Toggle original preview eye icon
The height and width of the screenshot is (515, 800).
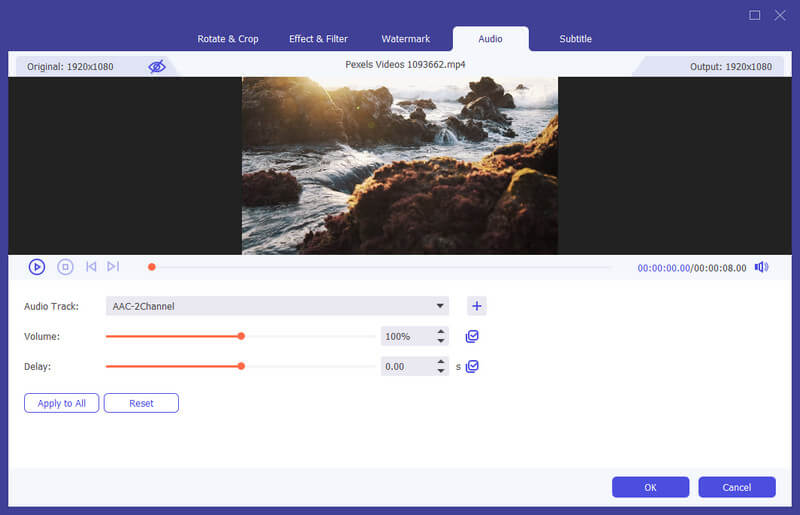pyautogui.click(x=157, y=66)
